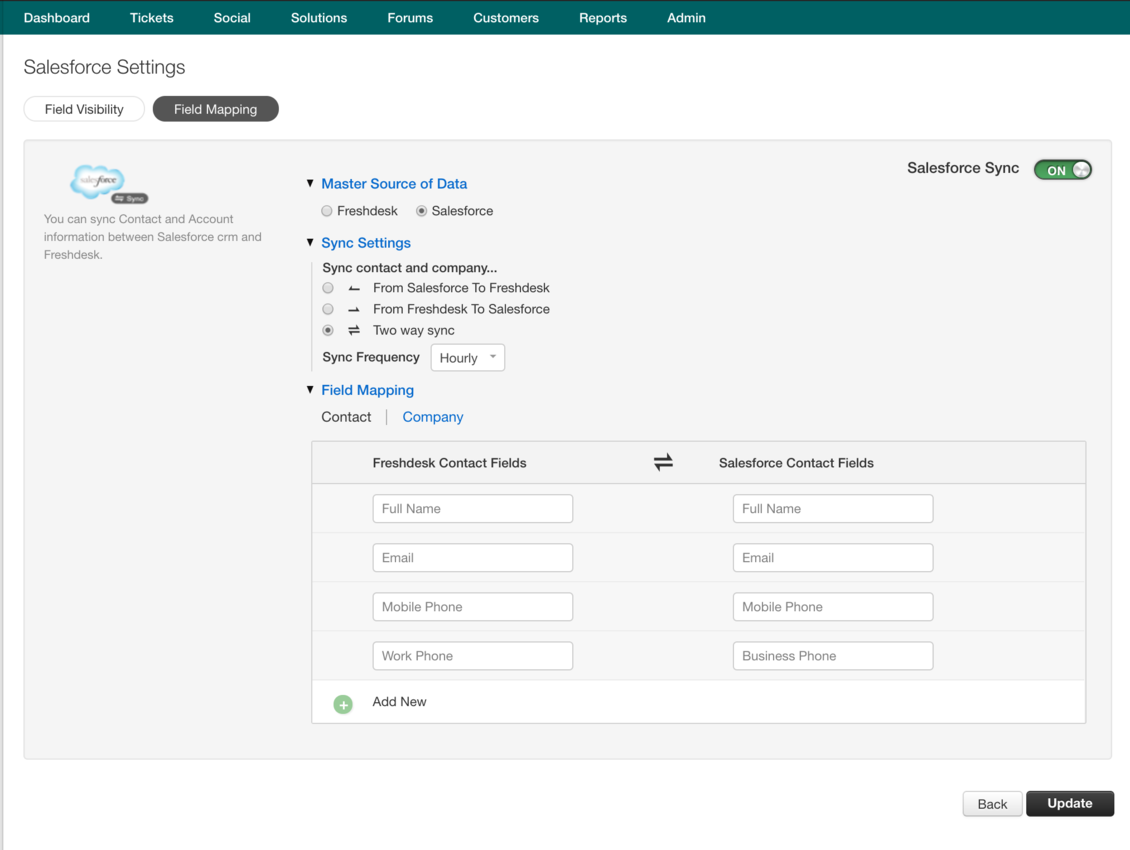1130x850 pixels.
Task: Click the Update button
Action: [1069, 803]
